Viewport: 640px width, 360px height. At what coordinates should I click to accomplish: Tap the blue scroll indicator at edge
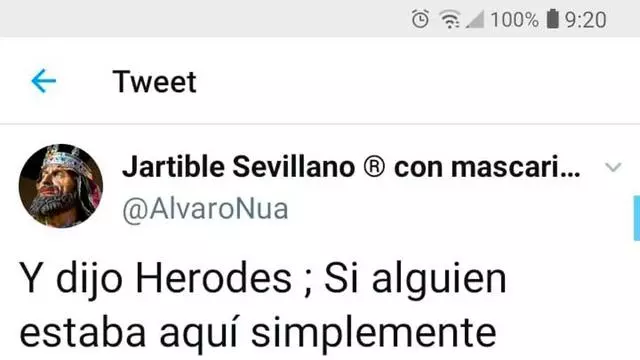tap(636, 218)
